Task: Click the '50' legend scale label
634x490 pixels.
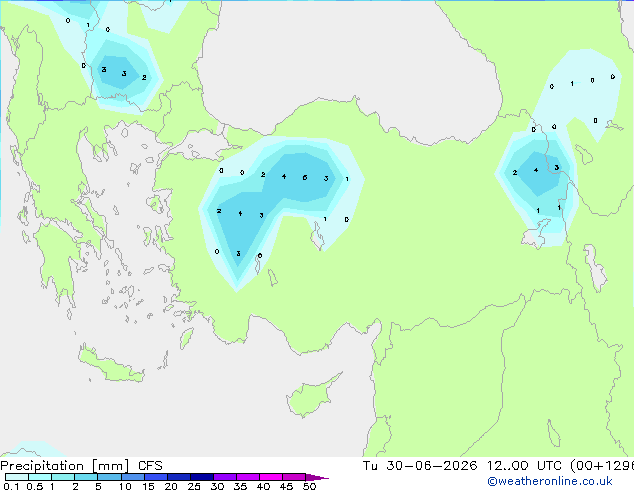Action: [x=310, y=486]
